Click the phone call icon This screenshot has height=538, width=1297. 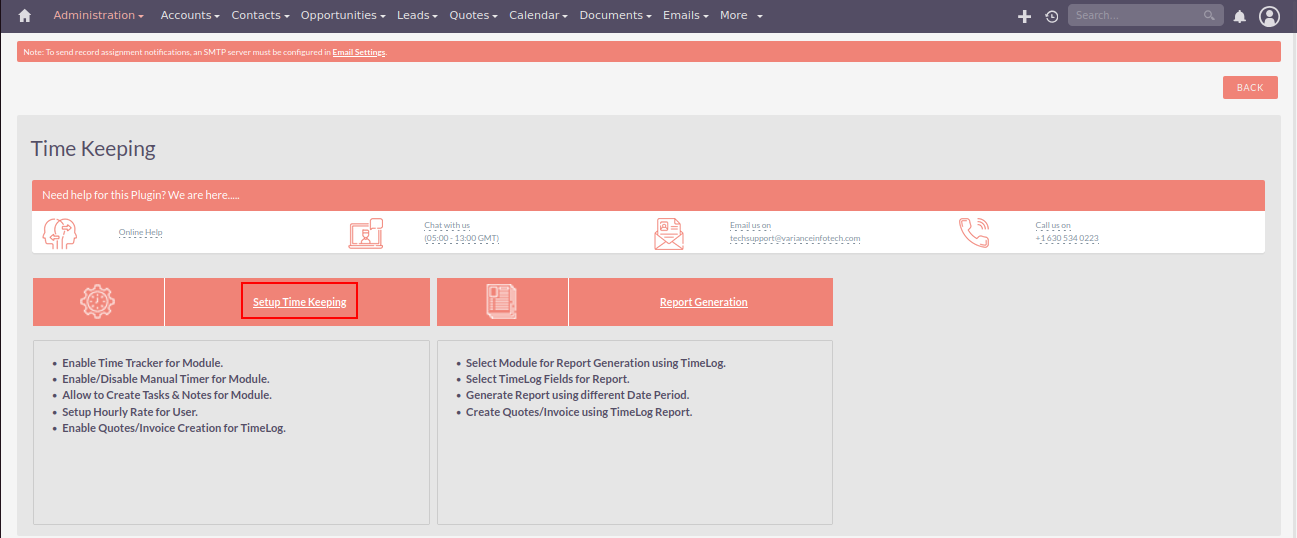coord(974,233)
